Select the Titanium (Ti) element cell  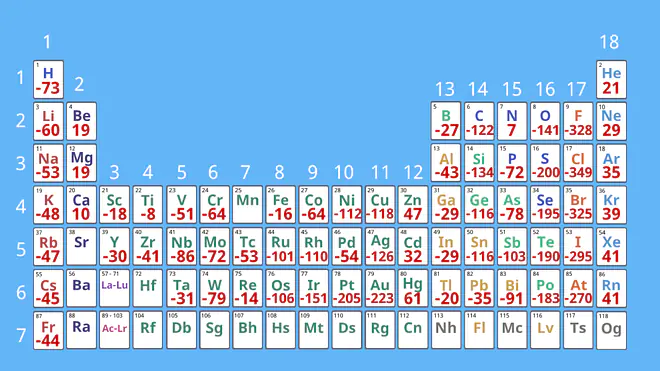click(148, 205)
